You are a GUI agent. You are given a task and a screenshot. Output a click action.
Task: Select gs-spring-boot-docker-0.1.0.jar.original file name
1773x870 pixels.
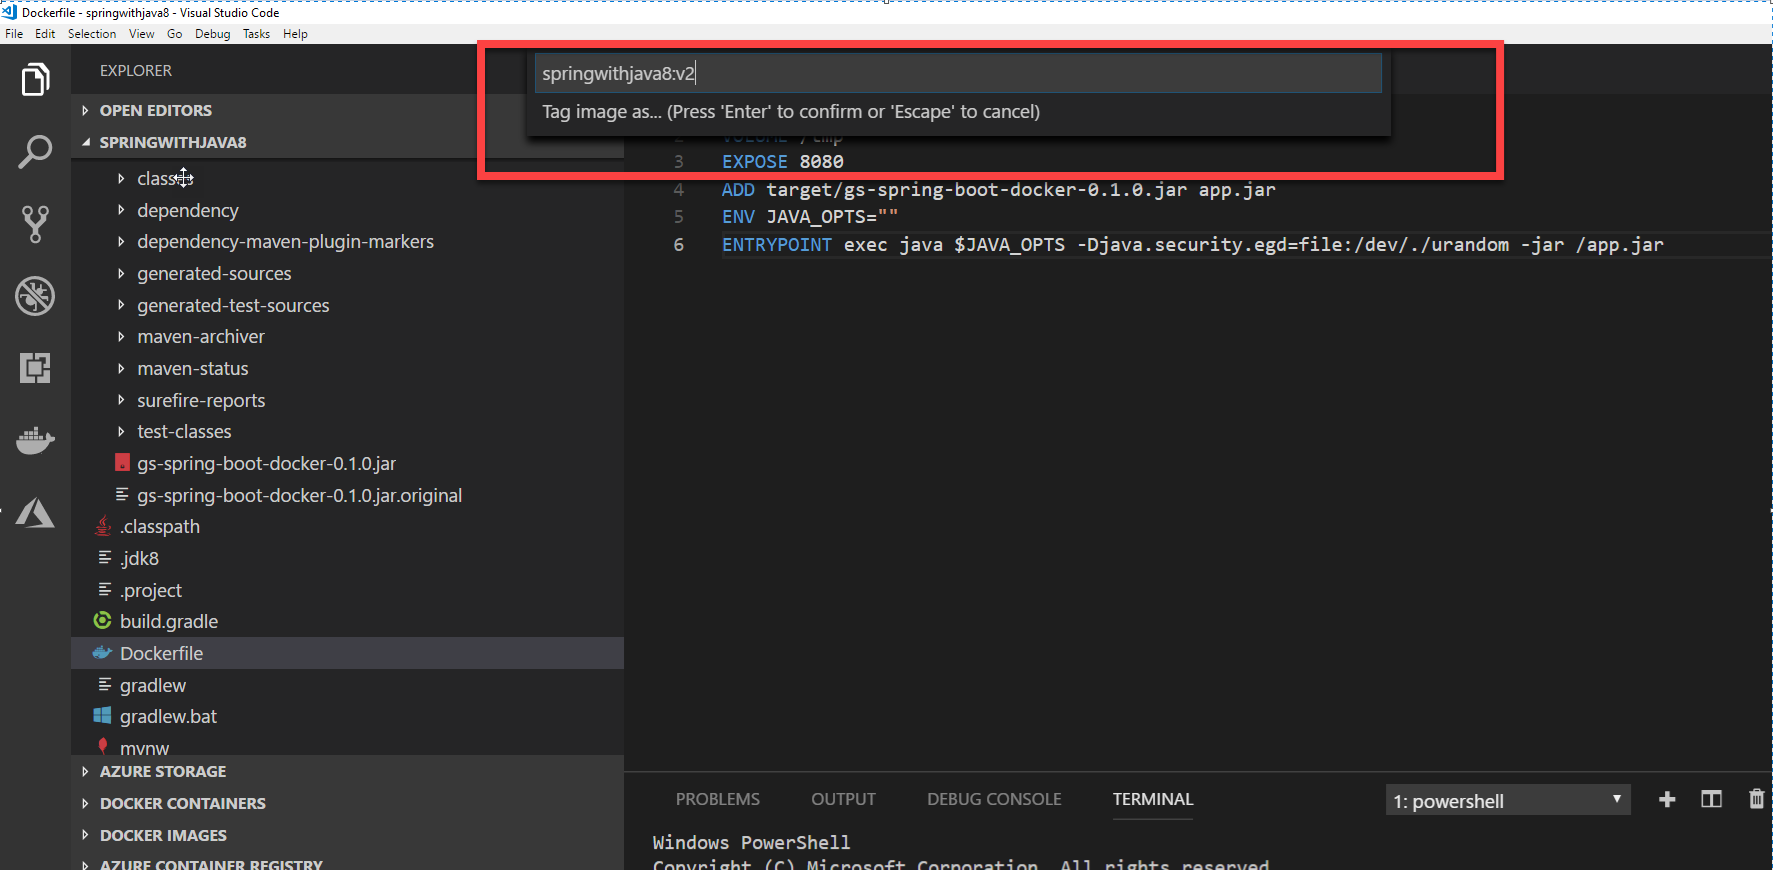[300, 495]
